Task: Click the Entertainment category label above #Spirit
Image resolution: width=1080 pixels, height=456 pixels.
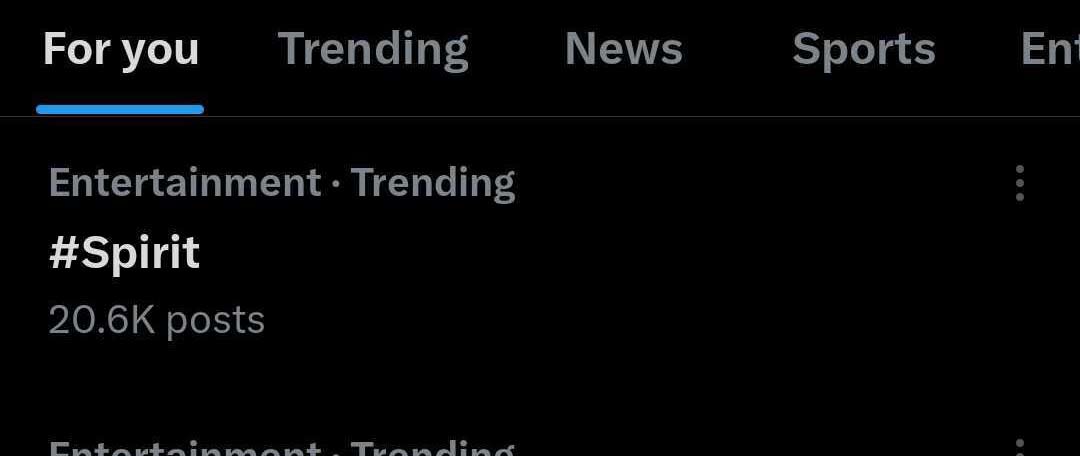Action: (184, 183)
